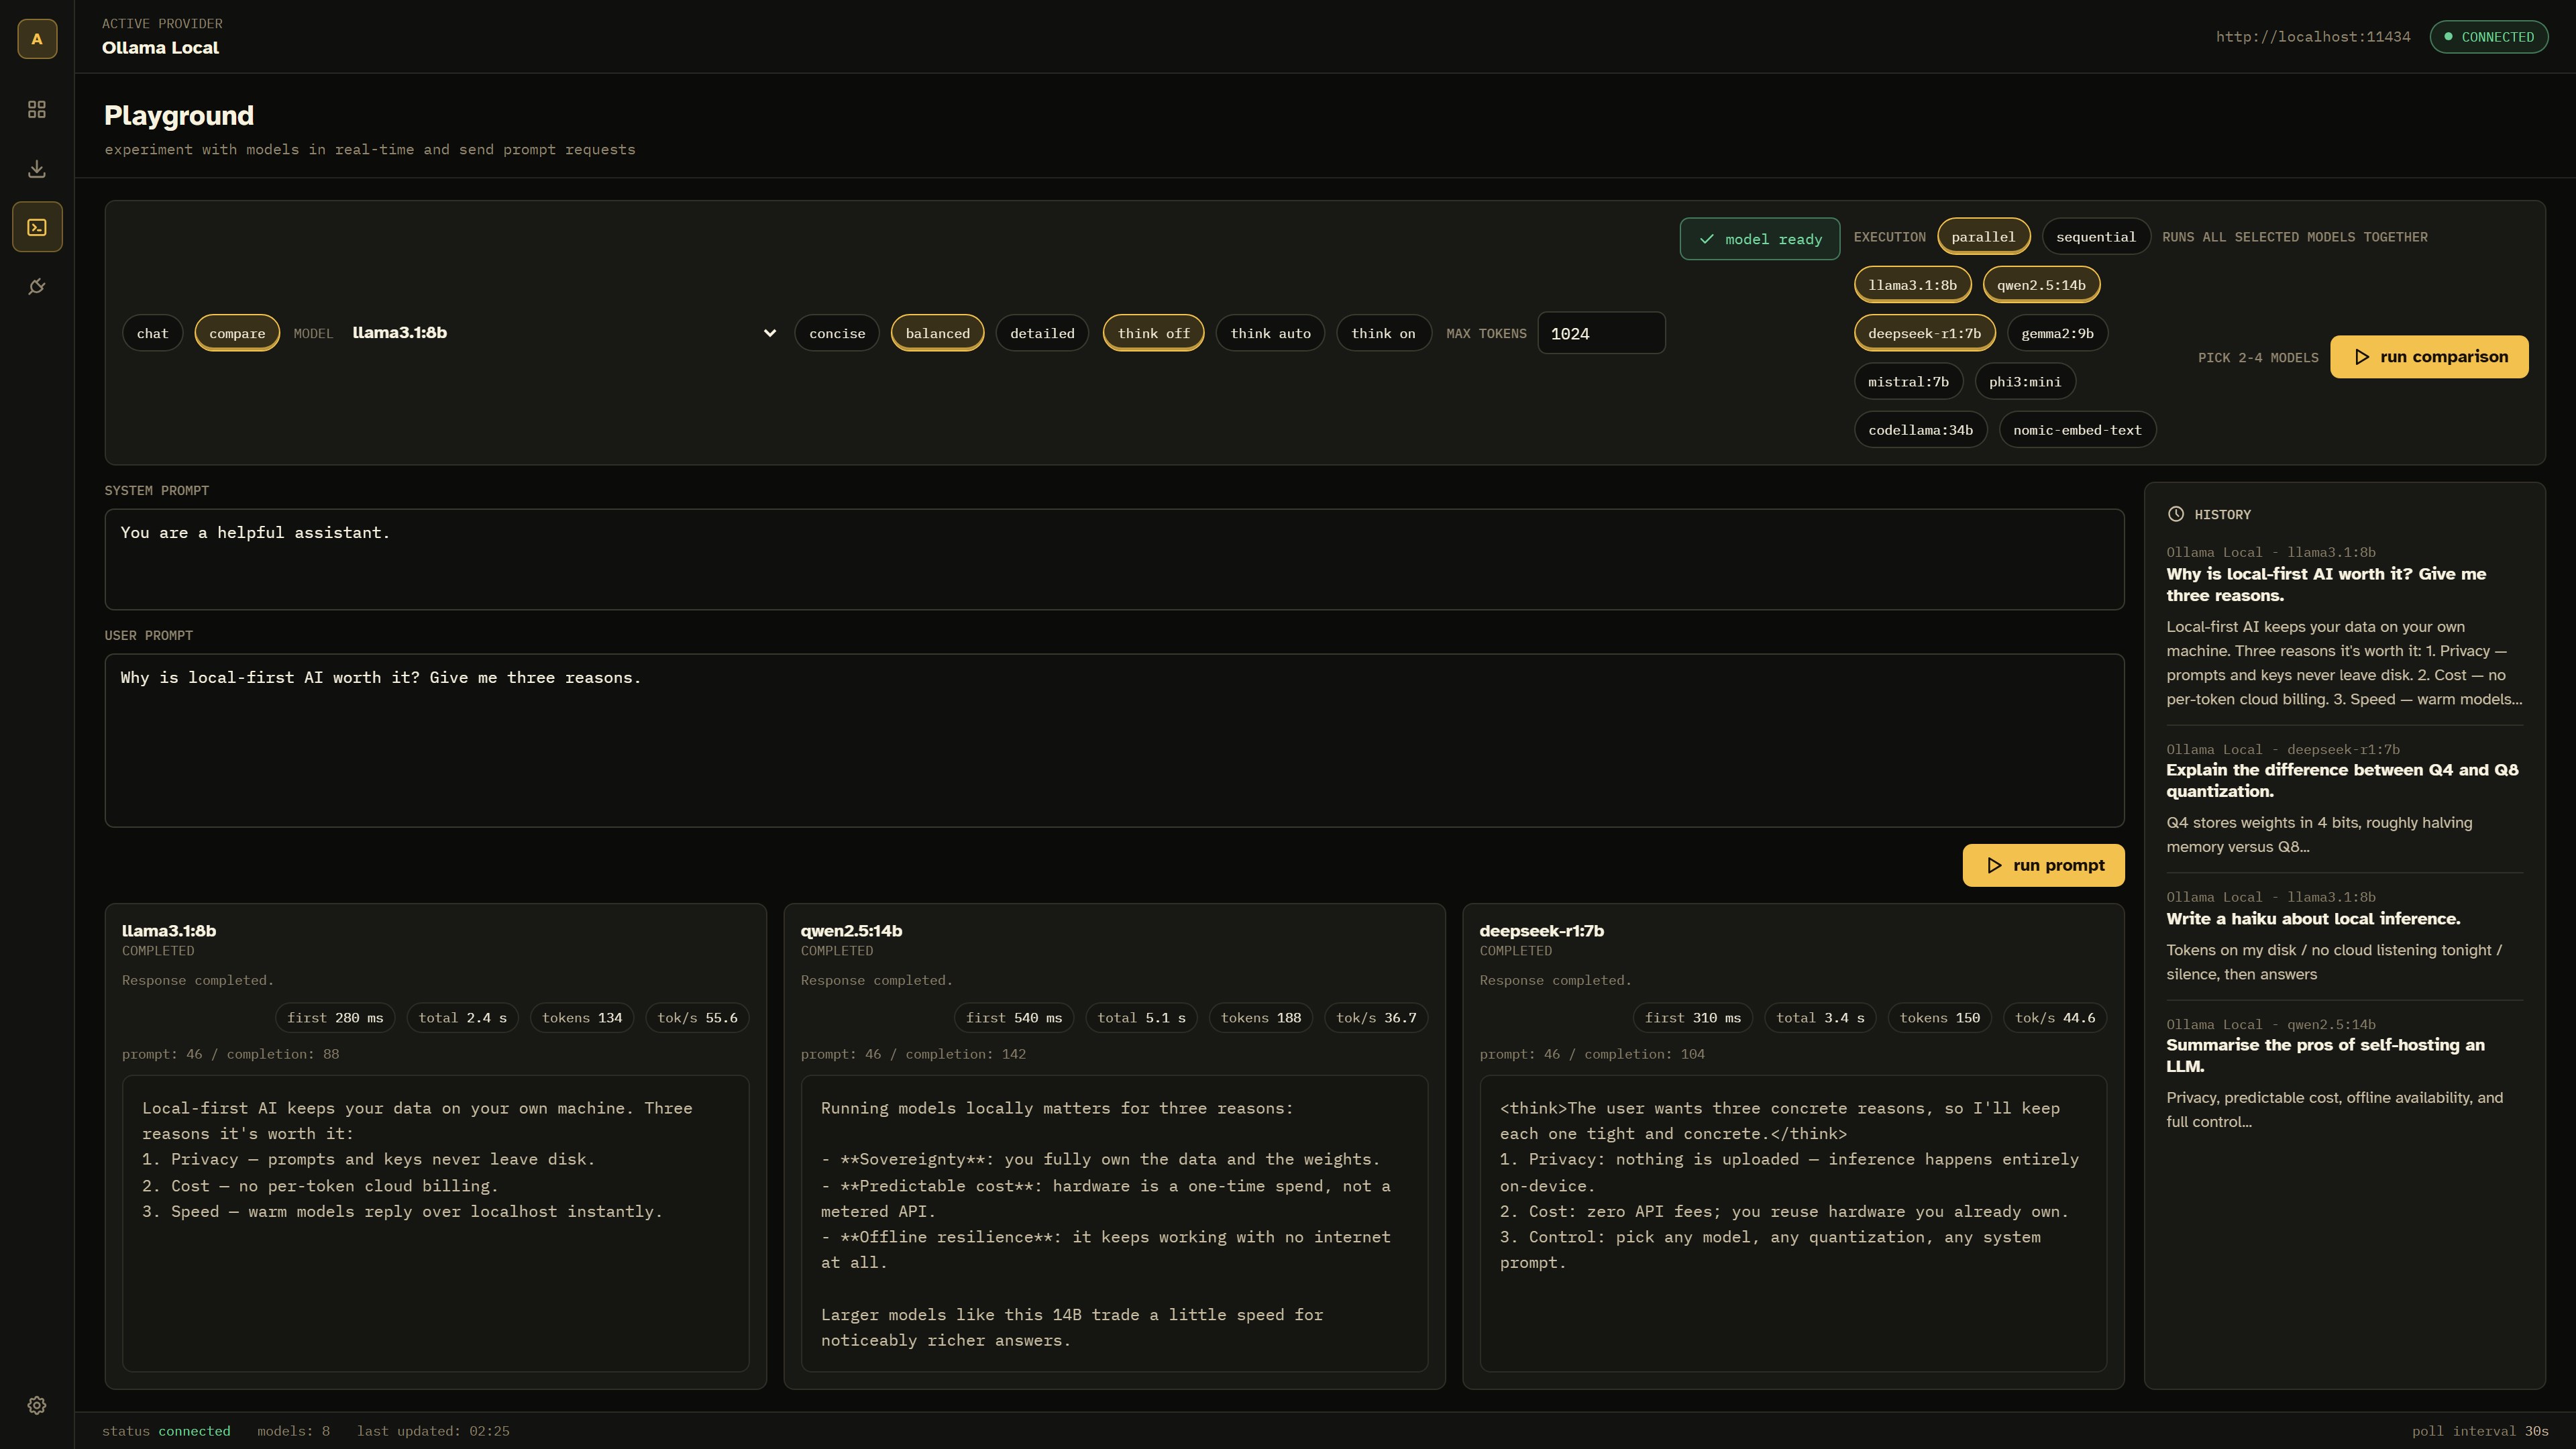Switch to chat mode

tap(152, 333)
